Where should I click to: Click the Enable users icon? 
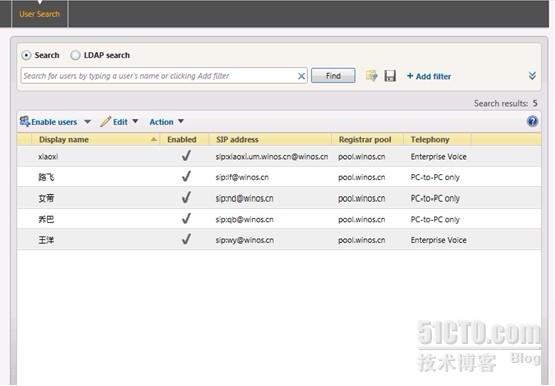24,121
